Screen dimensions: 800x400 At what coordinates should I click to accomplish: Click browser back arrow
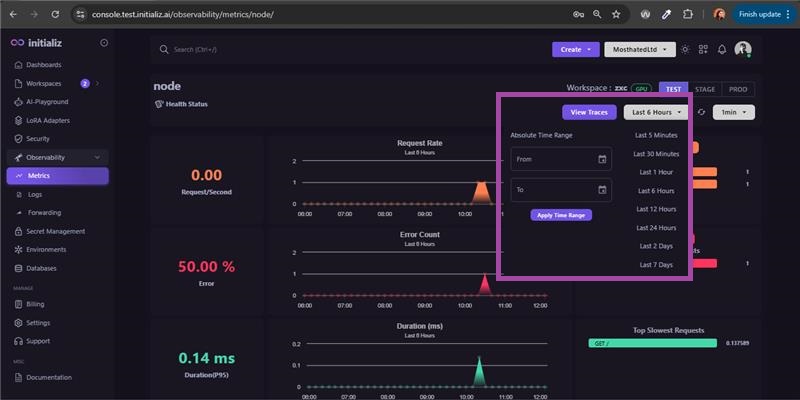(13, 14)
